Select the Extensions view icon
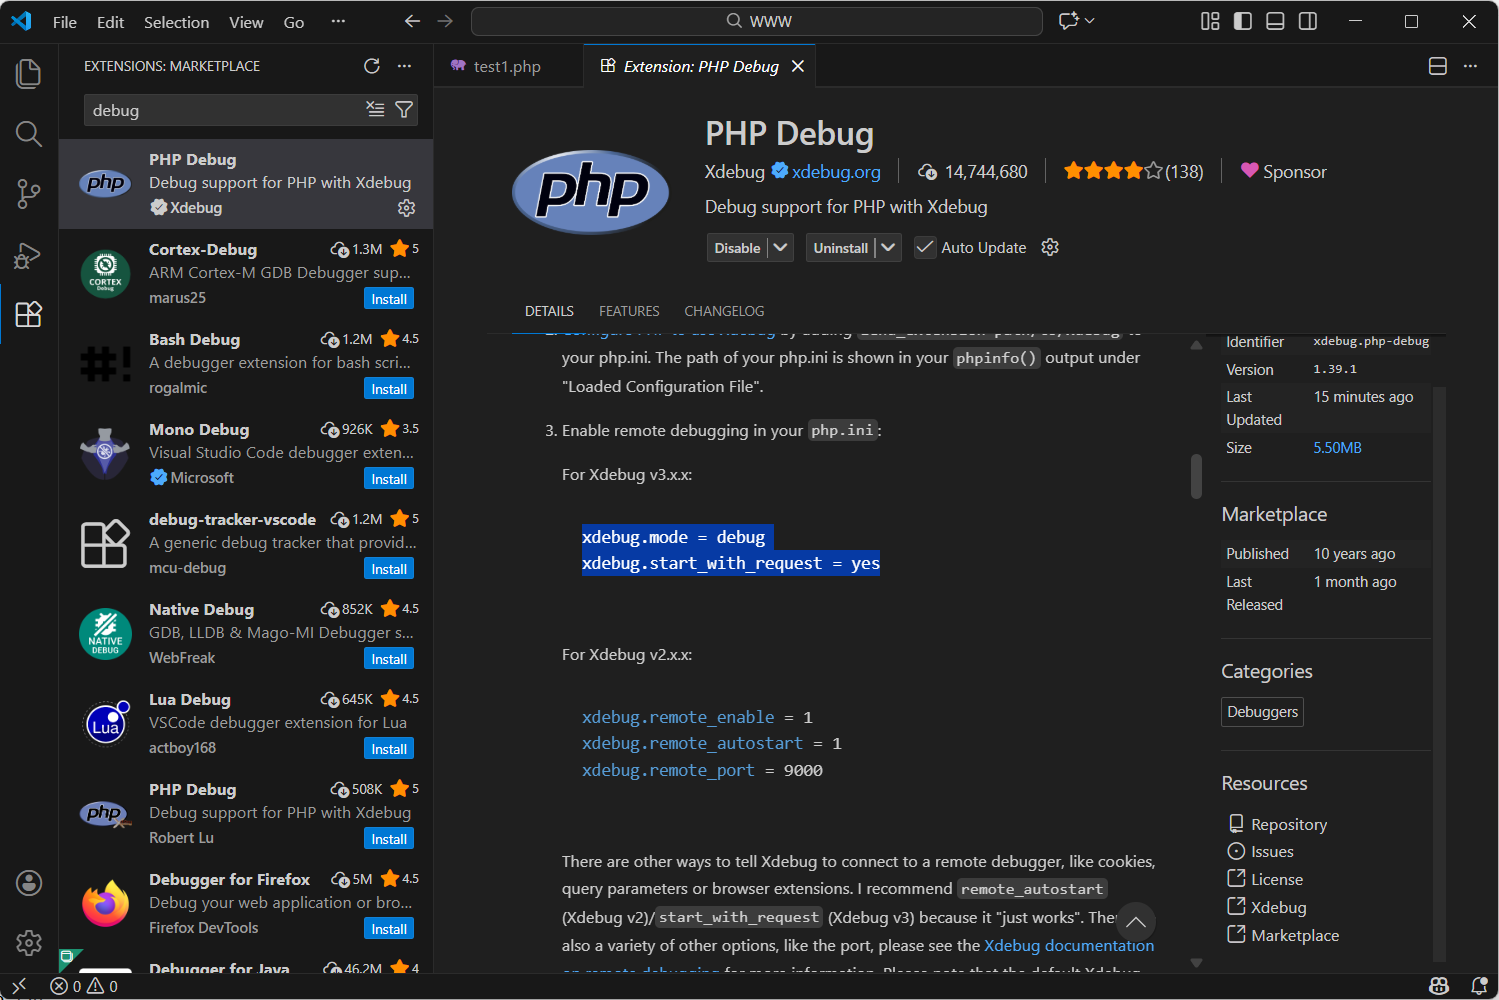The width and height of the screenshot is (1499, 1000). point(29,315)
